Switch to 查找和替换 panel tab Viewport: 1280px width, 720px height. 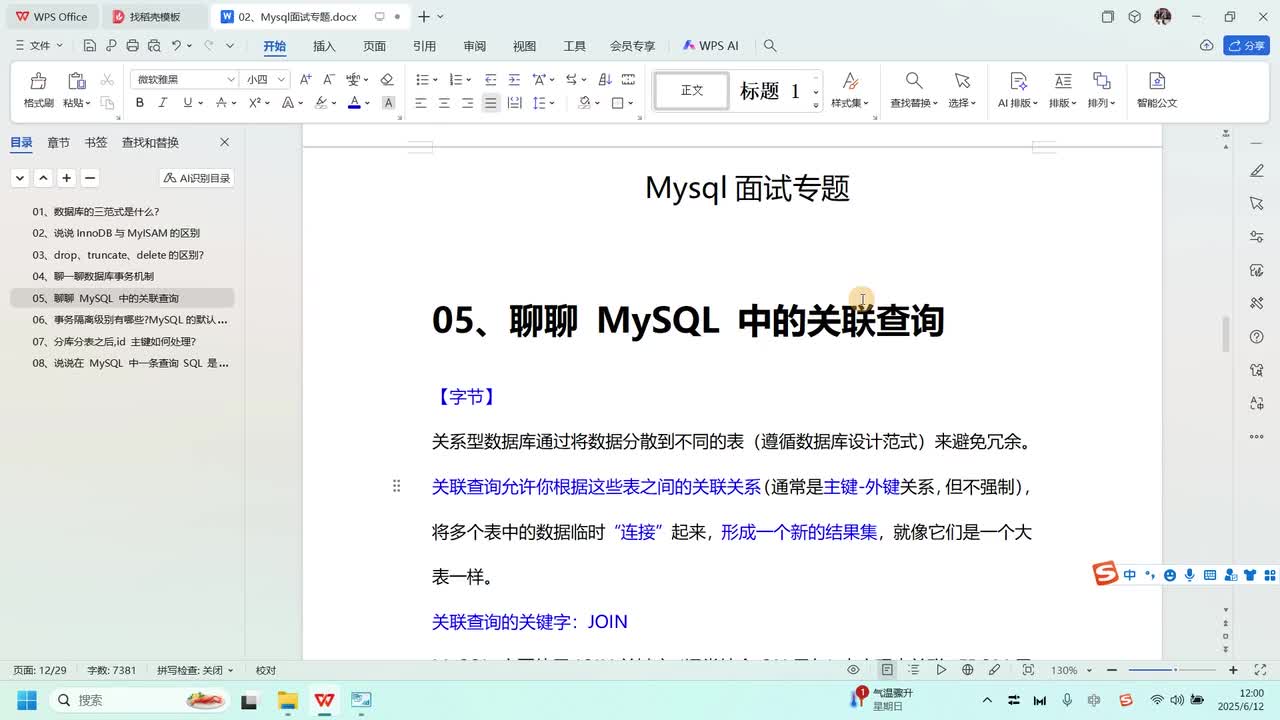pos(150,143)
